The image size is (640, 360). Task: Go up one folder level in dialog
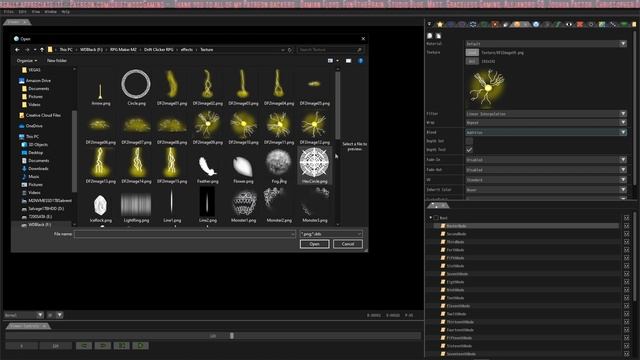[42, 50]
